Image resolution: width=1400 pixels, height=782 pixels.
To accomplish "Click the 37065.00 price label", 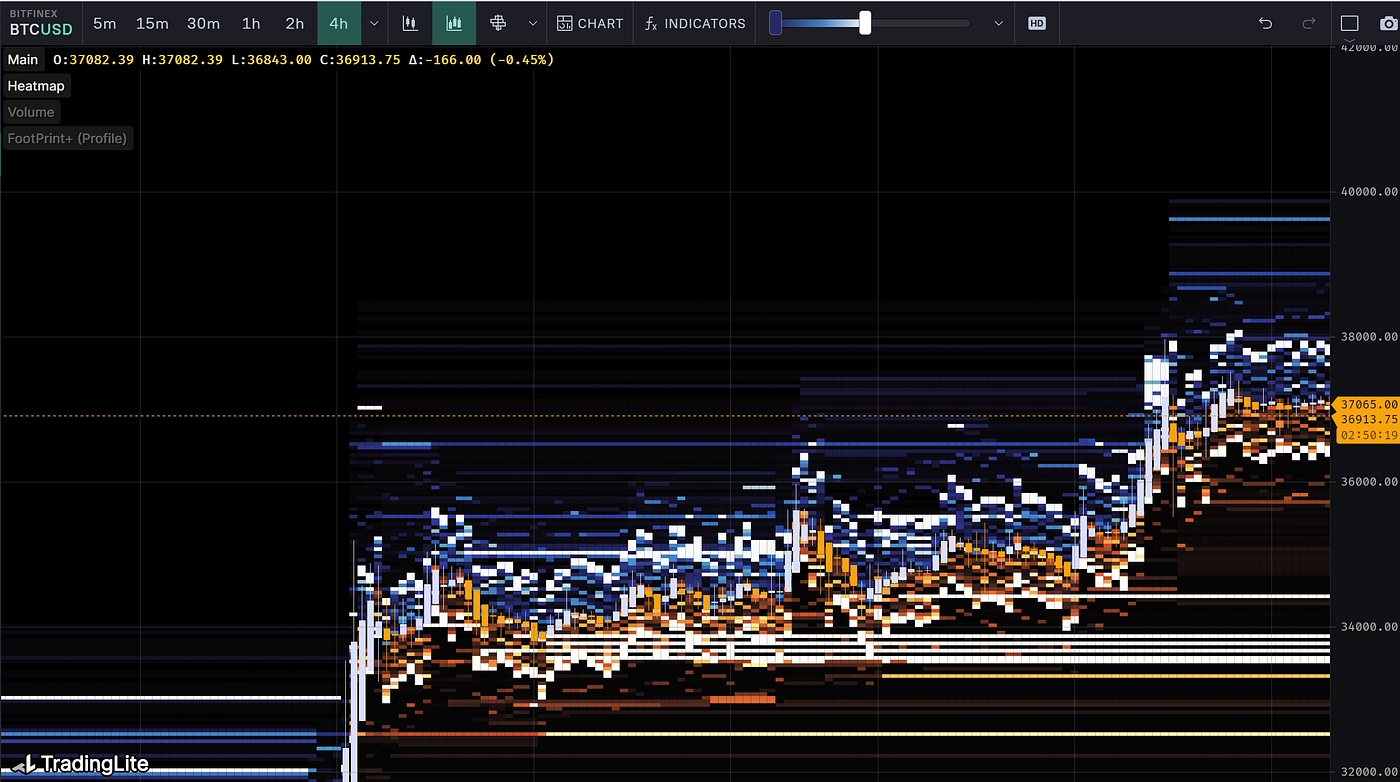I will 1368,405.
